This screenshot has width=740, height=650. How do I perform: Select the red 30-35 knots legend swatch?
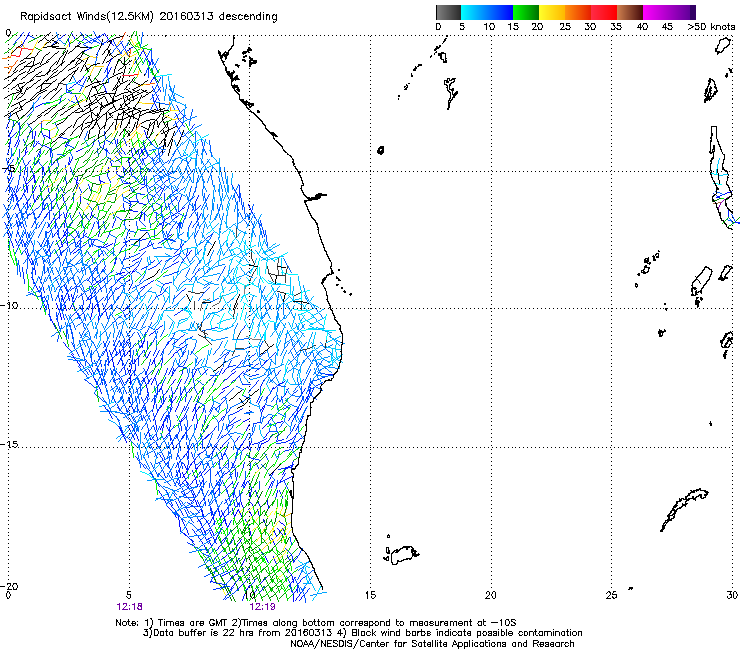(x=604, y=12)
